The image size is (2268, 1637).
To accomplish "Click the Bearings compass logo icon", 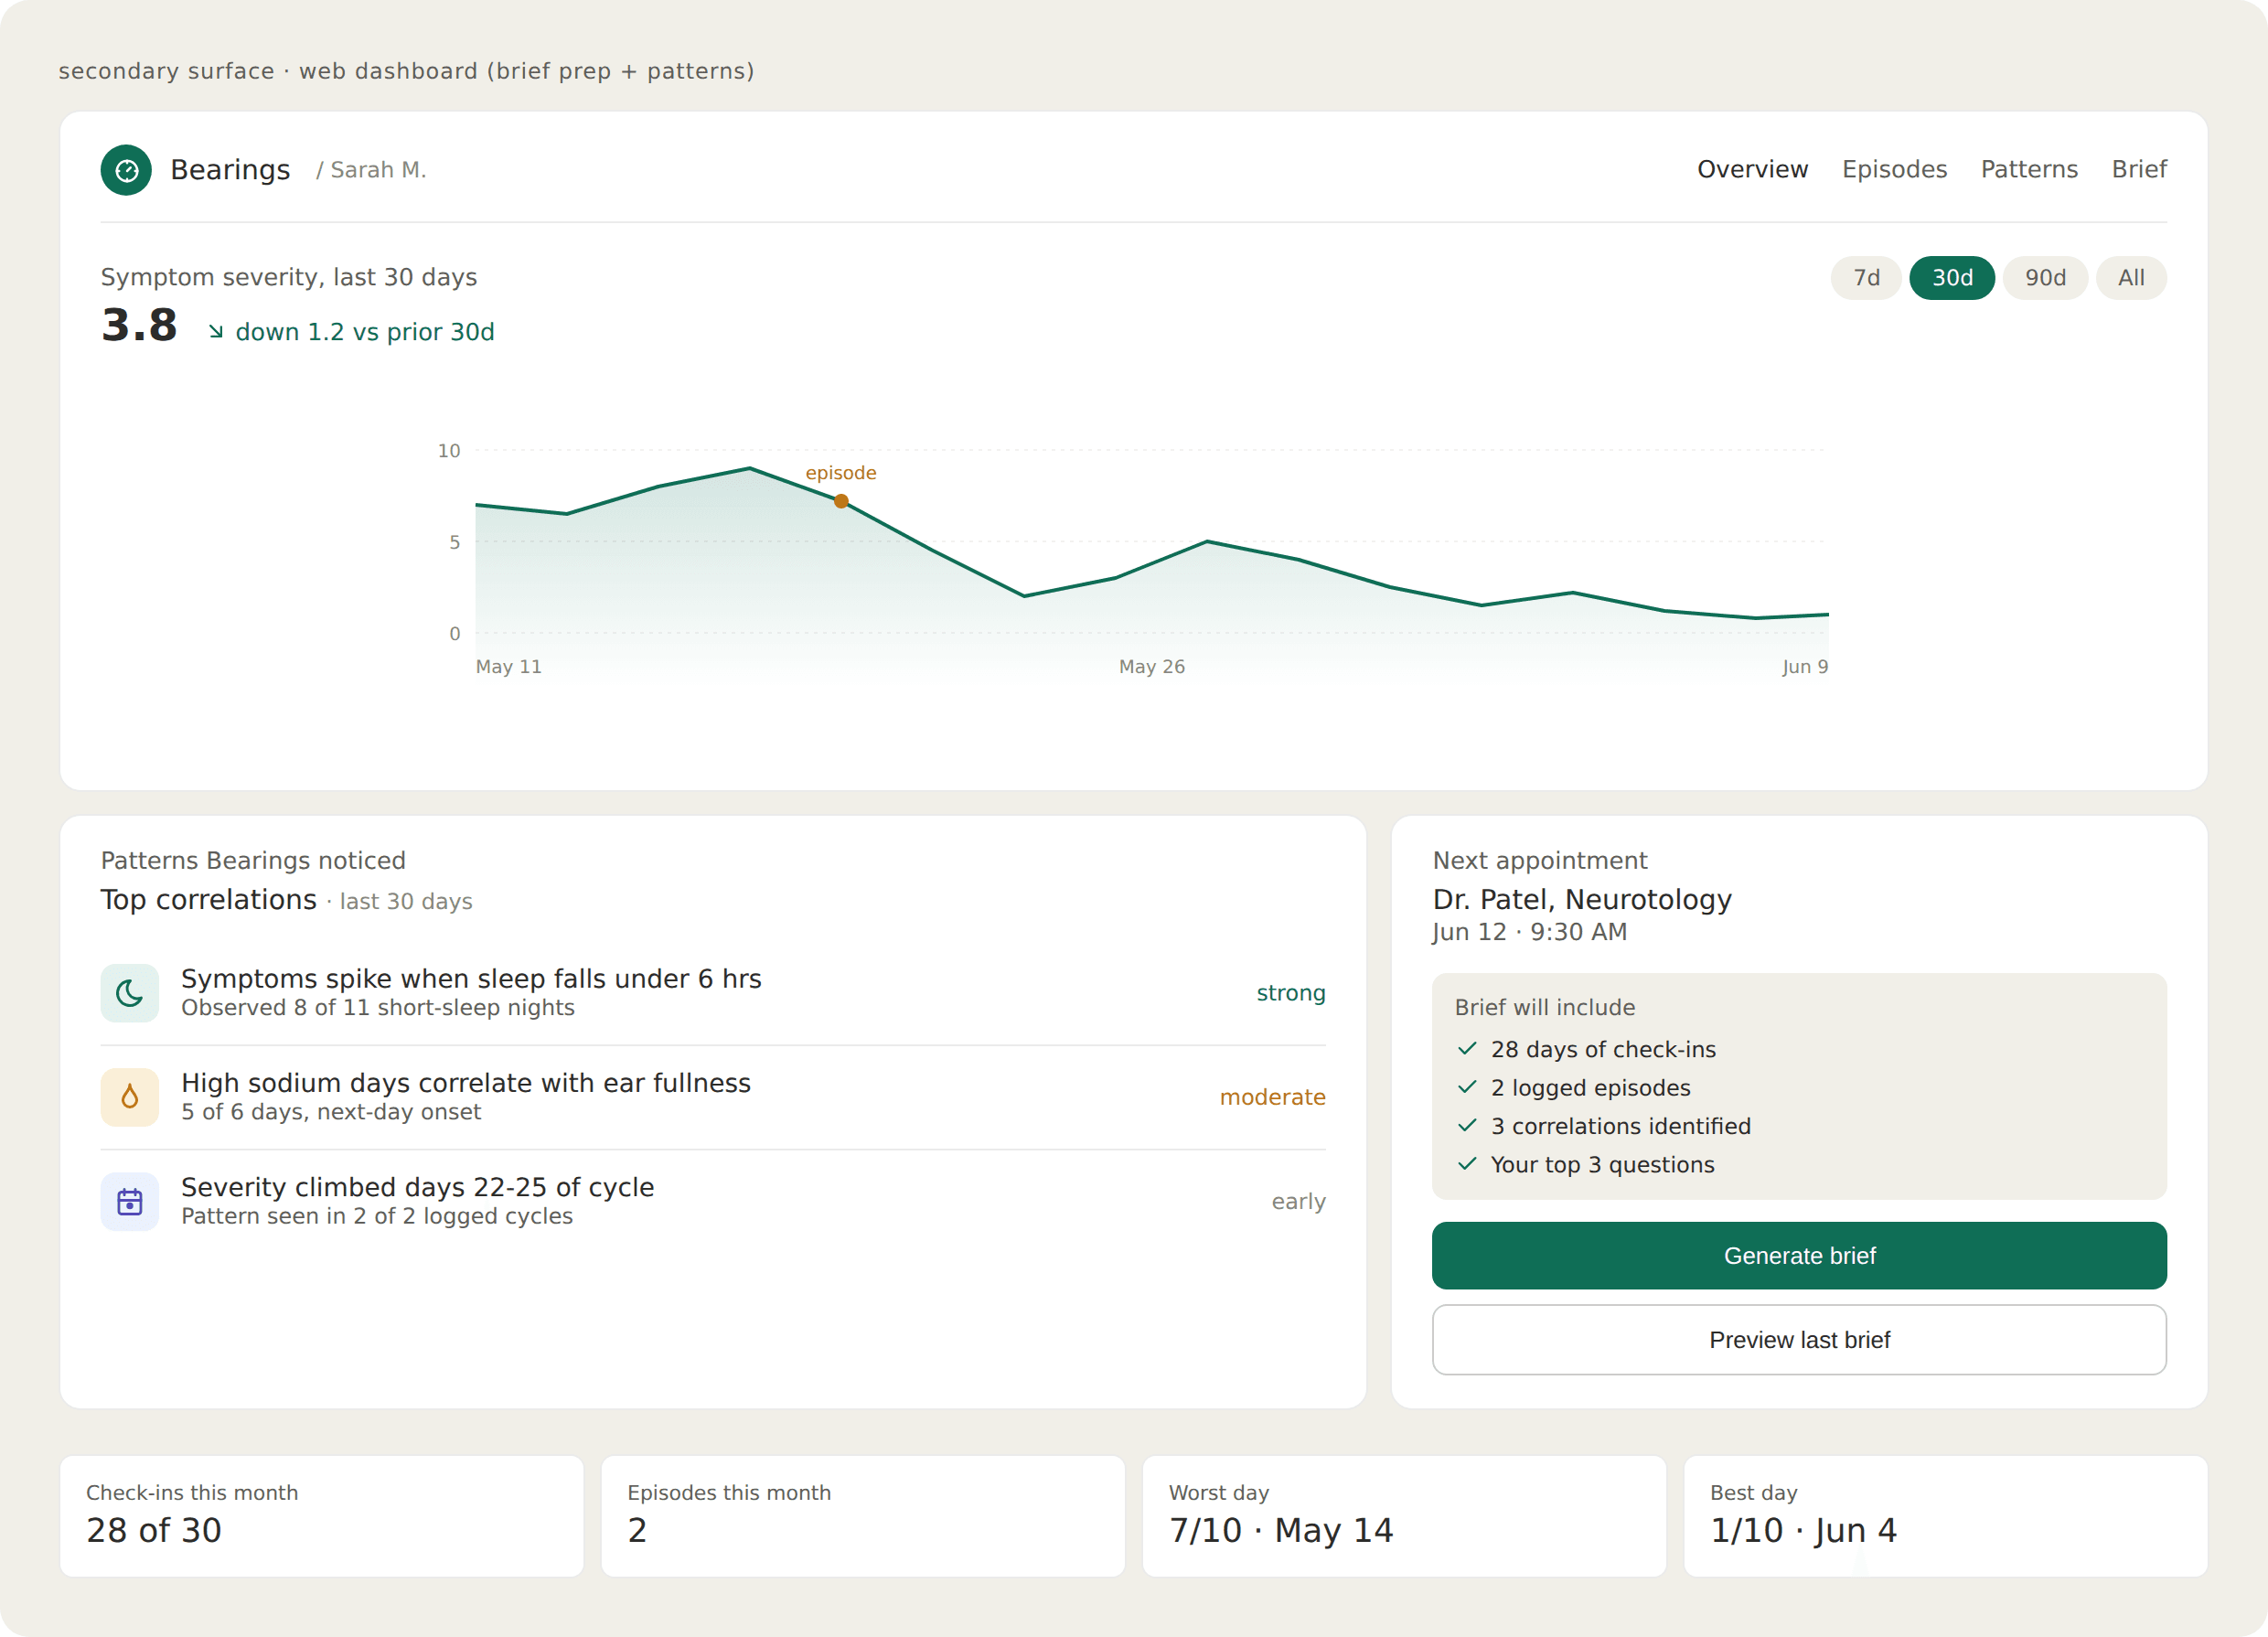I will click(x=126, y=170).
